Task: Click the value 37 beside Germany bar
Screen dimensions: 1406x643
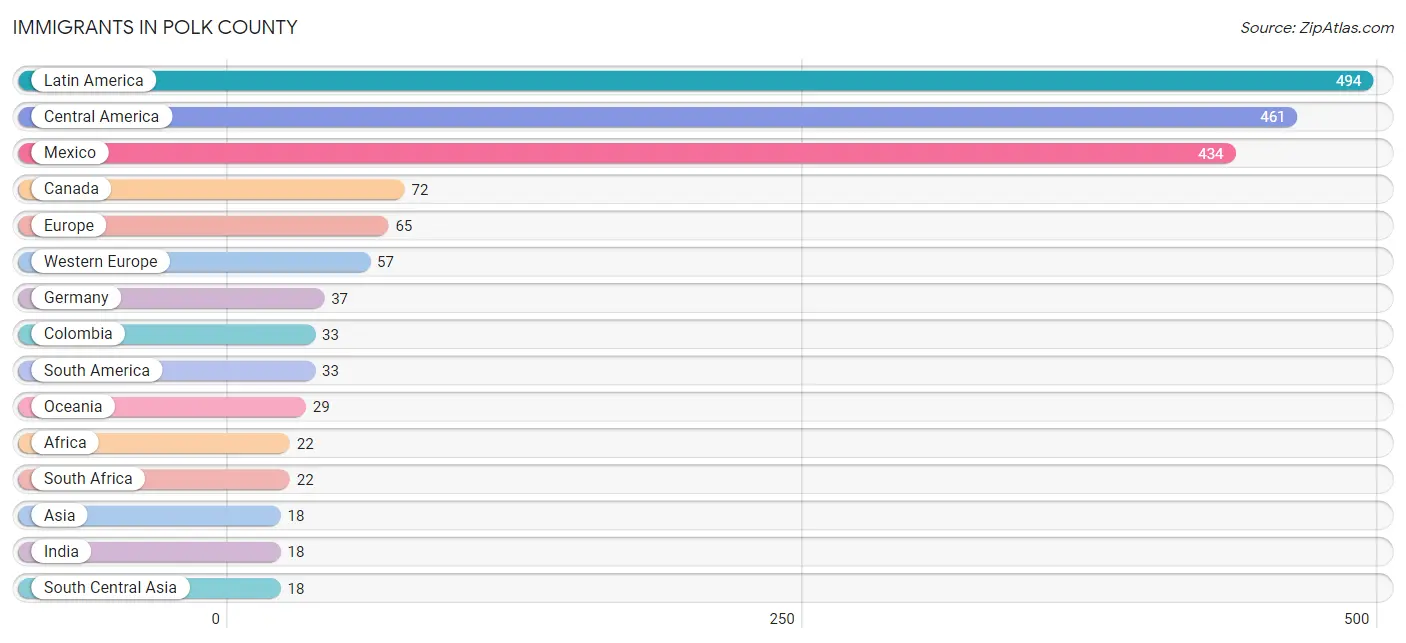Action: 339,298
